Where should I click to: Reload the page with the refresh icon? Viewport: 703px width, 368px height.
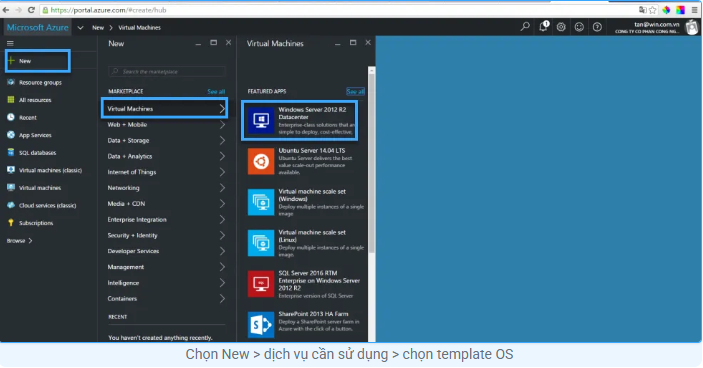31,9
